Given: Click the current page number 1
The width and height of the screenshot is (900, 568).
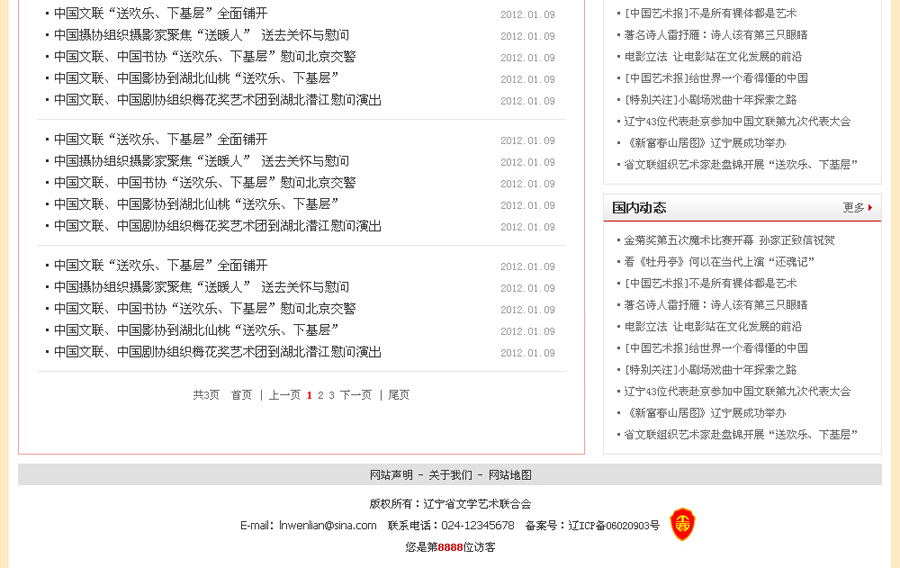Looking at the screenshot, I should 310,395.
